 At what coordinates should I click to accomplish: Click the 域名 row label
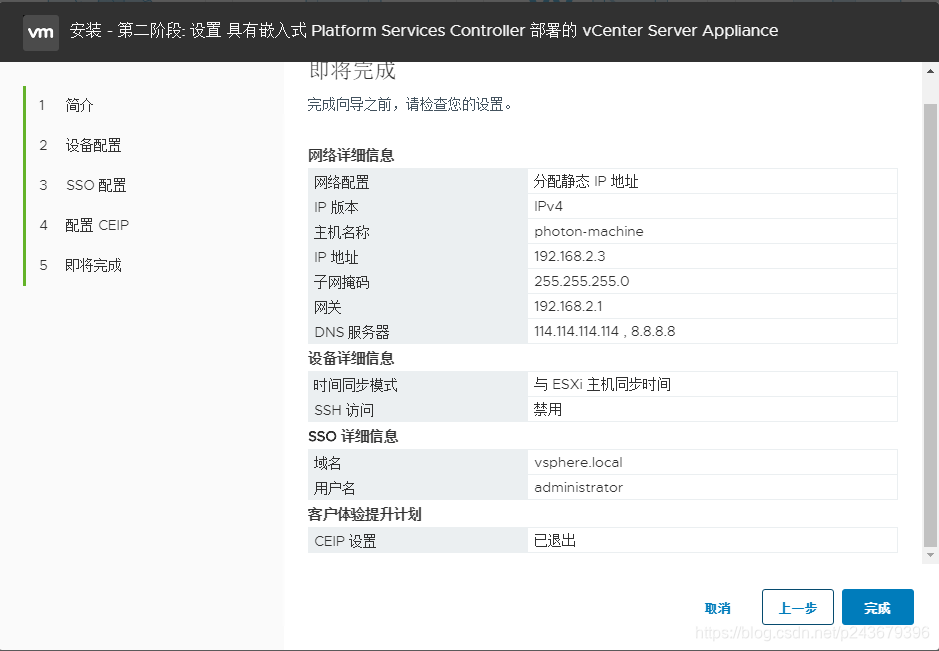point(328,463)
